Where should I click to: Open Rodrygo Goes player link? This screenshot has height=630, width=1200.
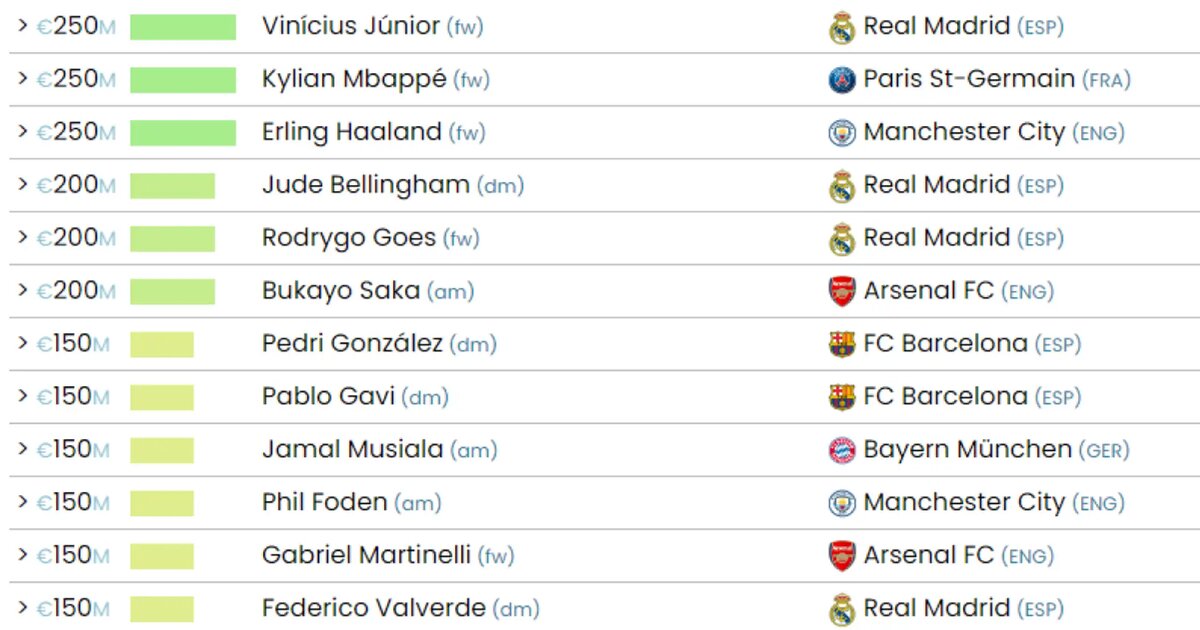point(349,238)
